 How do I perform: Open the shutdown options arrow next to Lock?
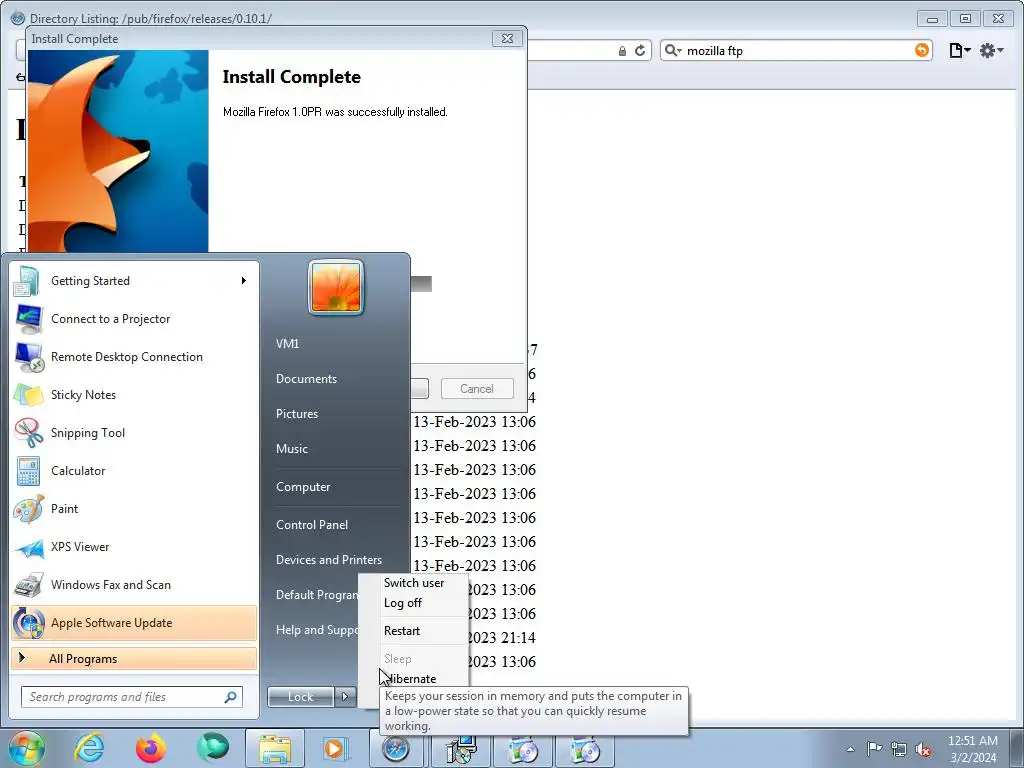point(345,697)
